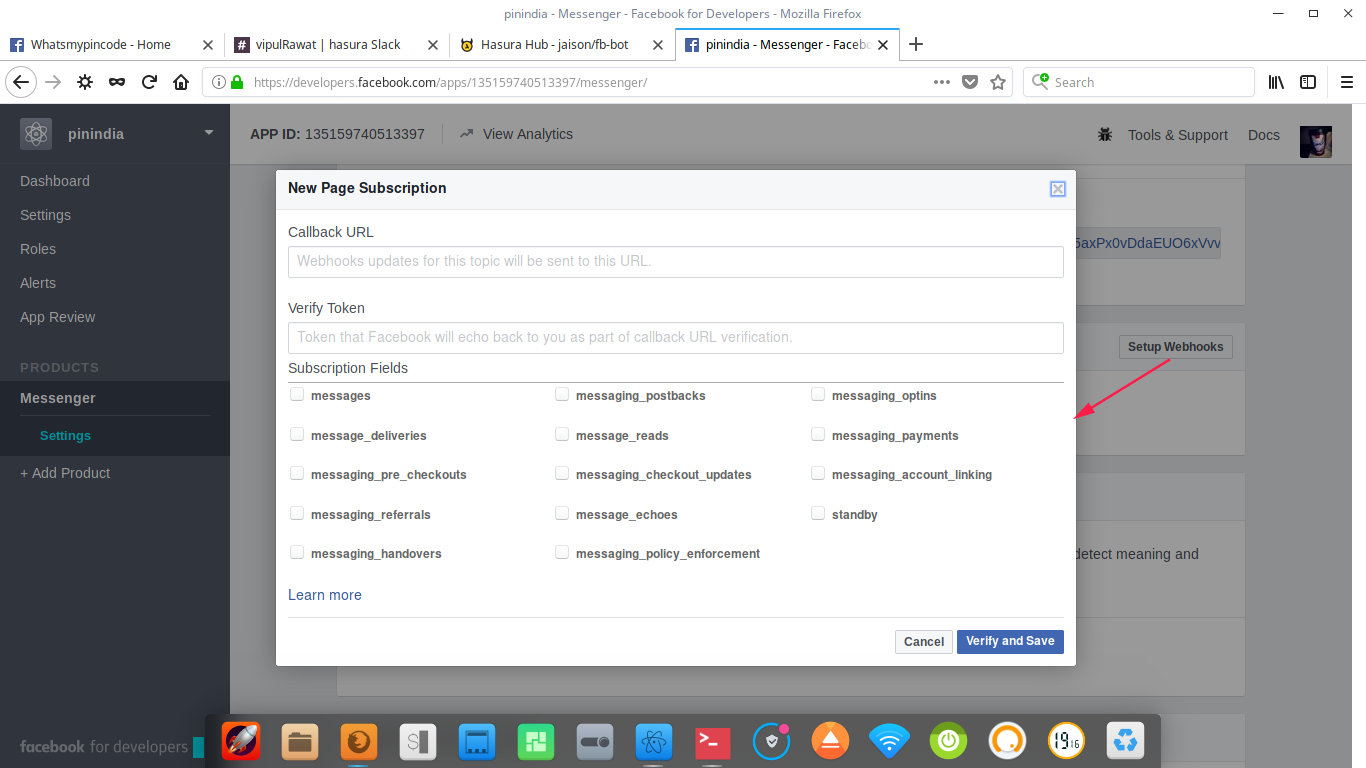The height and width of the screenshot is (768, 1366).
Task: Open the file manager from the dock
Action: (300, 742)
